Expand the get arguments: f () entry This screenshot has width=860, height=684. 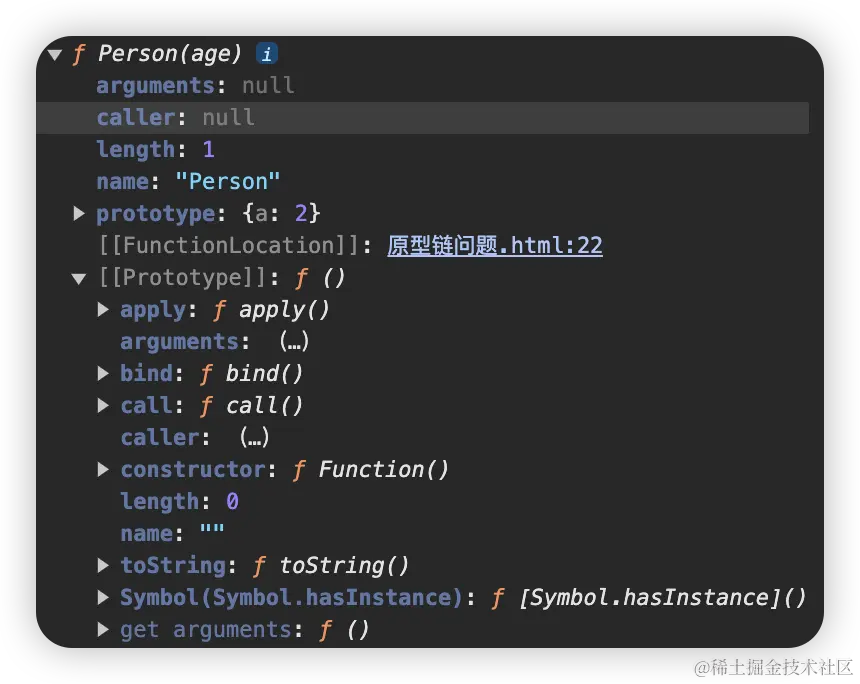(x=103, y=630)
